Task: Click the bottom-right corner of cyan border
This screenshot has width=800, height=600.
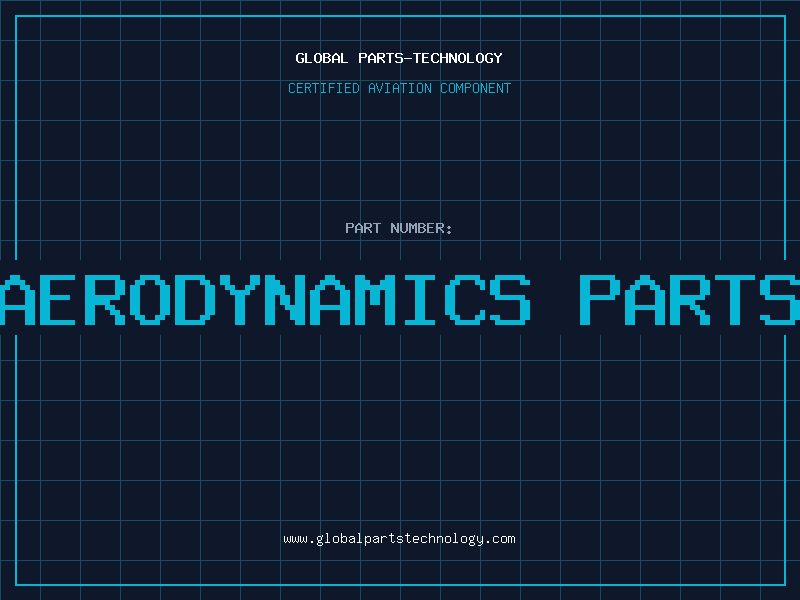Action: pos(784,584)
